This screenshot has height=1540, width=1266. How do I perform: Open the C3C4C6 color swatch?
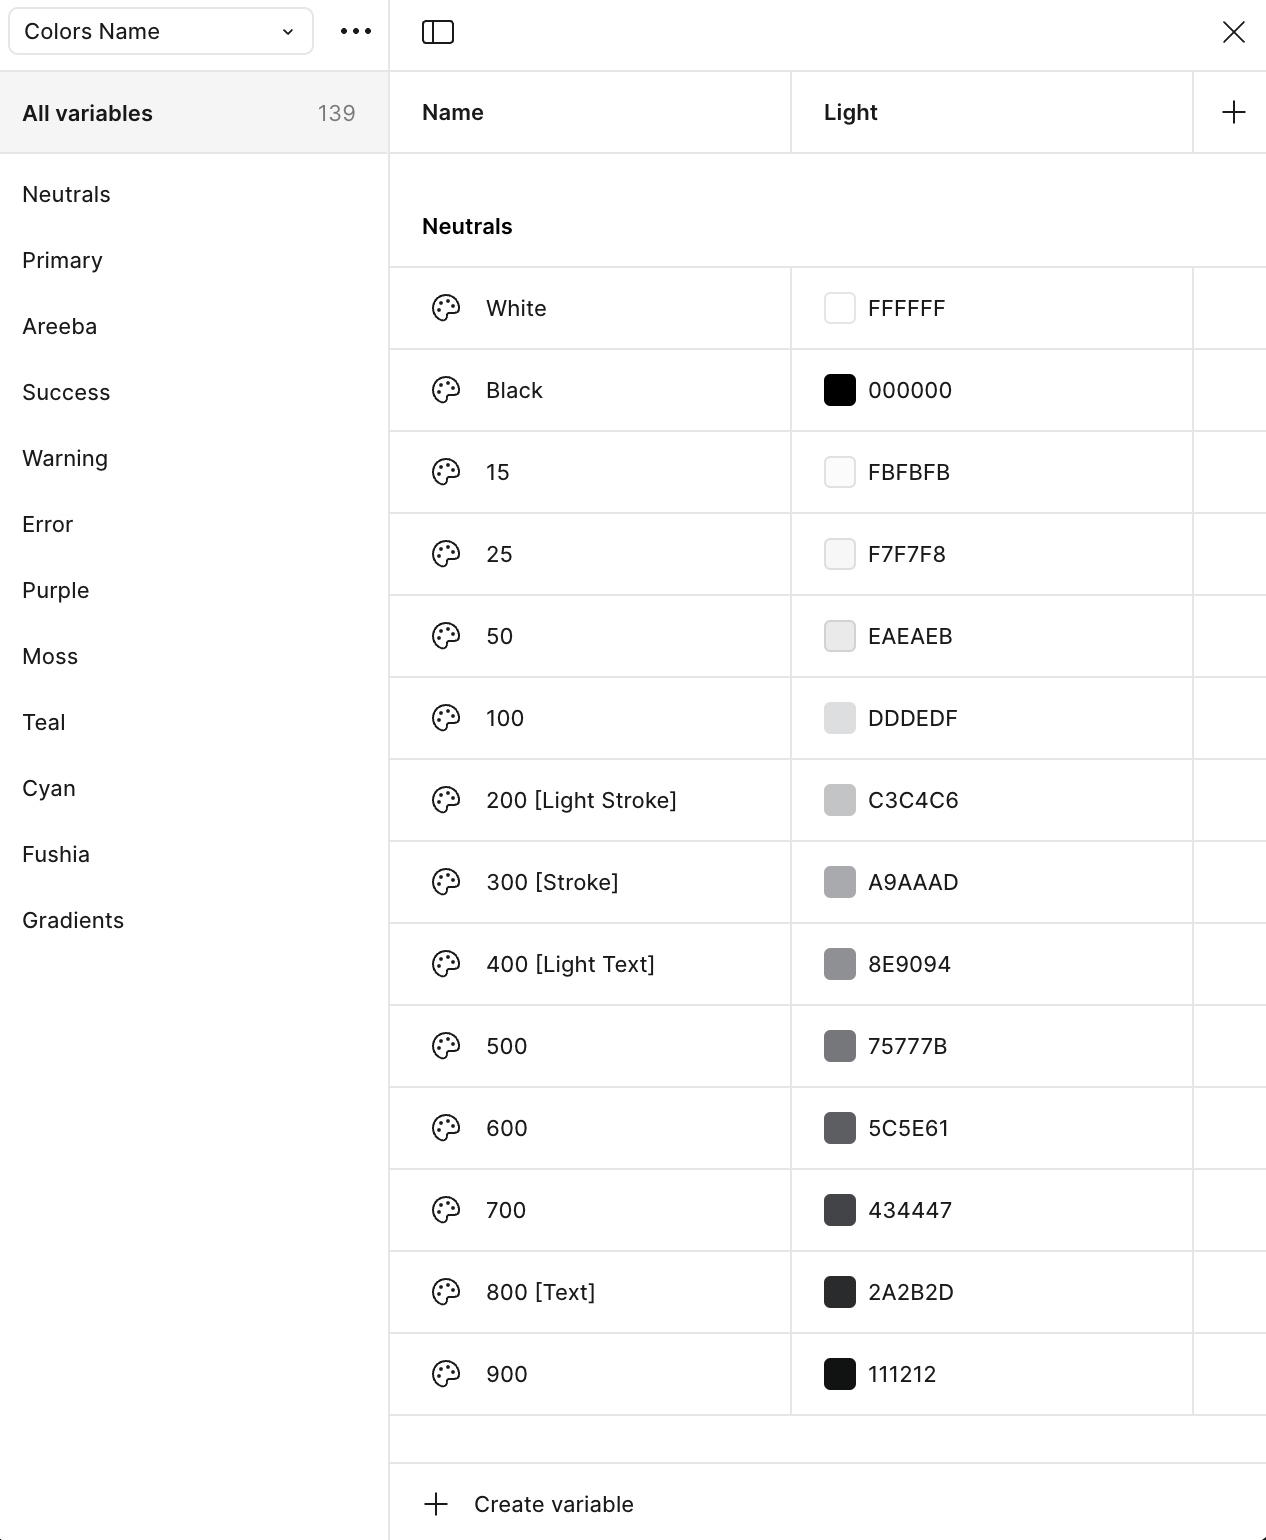click(x=840, y=800)
